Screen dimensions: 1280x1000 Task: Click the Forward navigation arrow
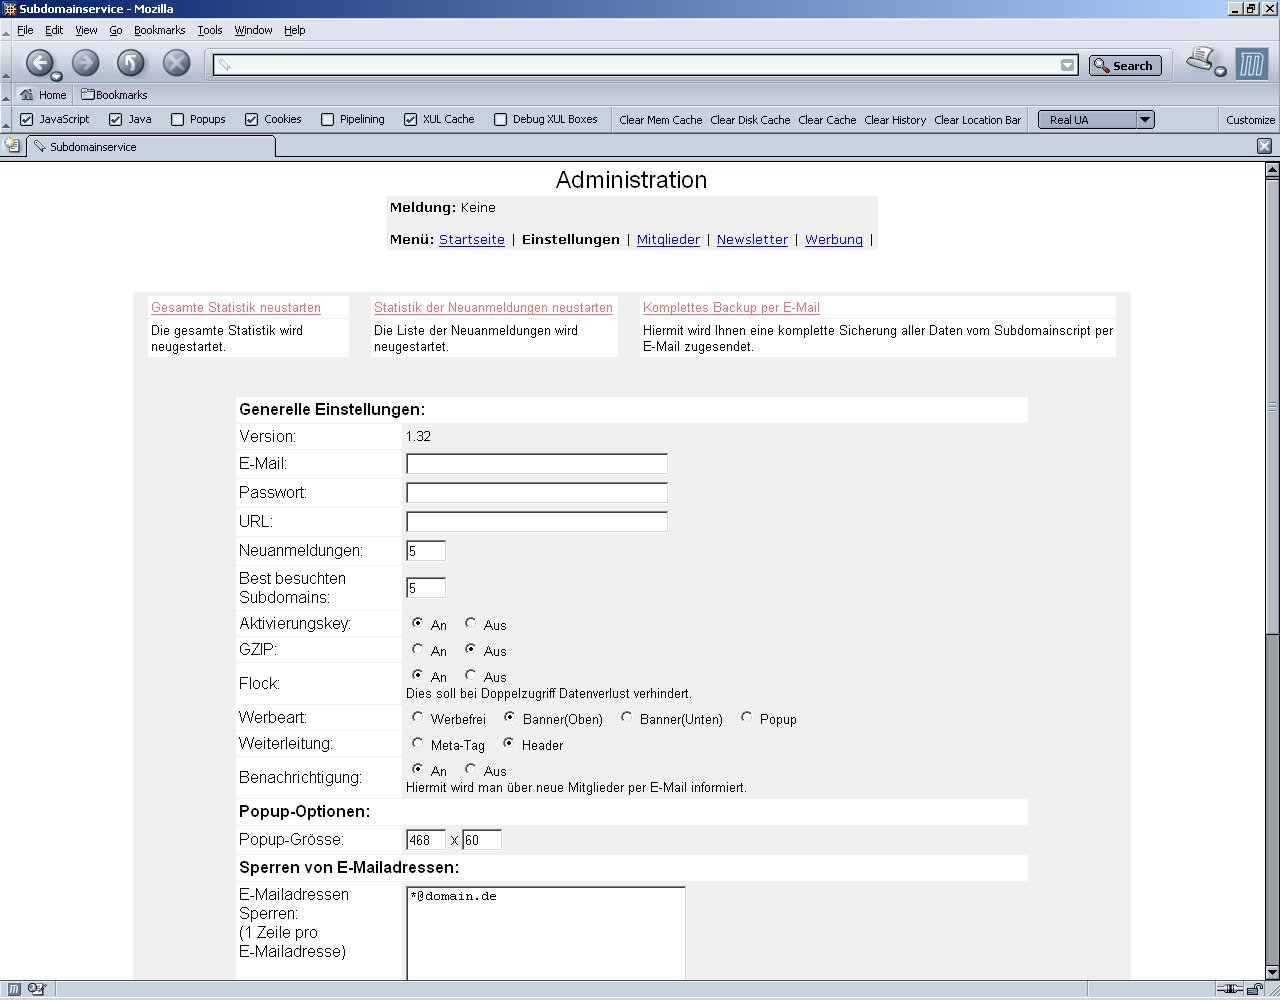point(85,63)
